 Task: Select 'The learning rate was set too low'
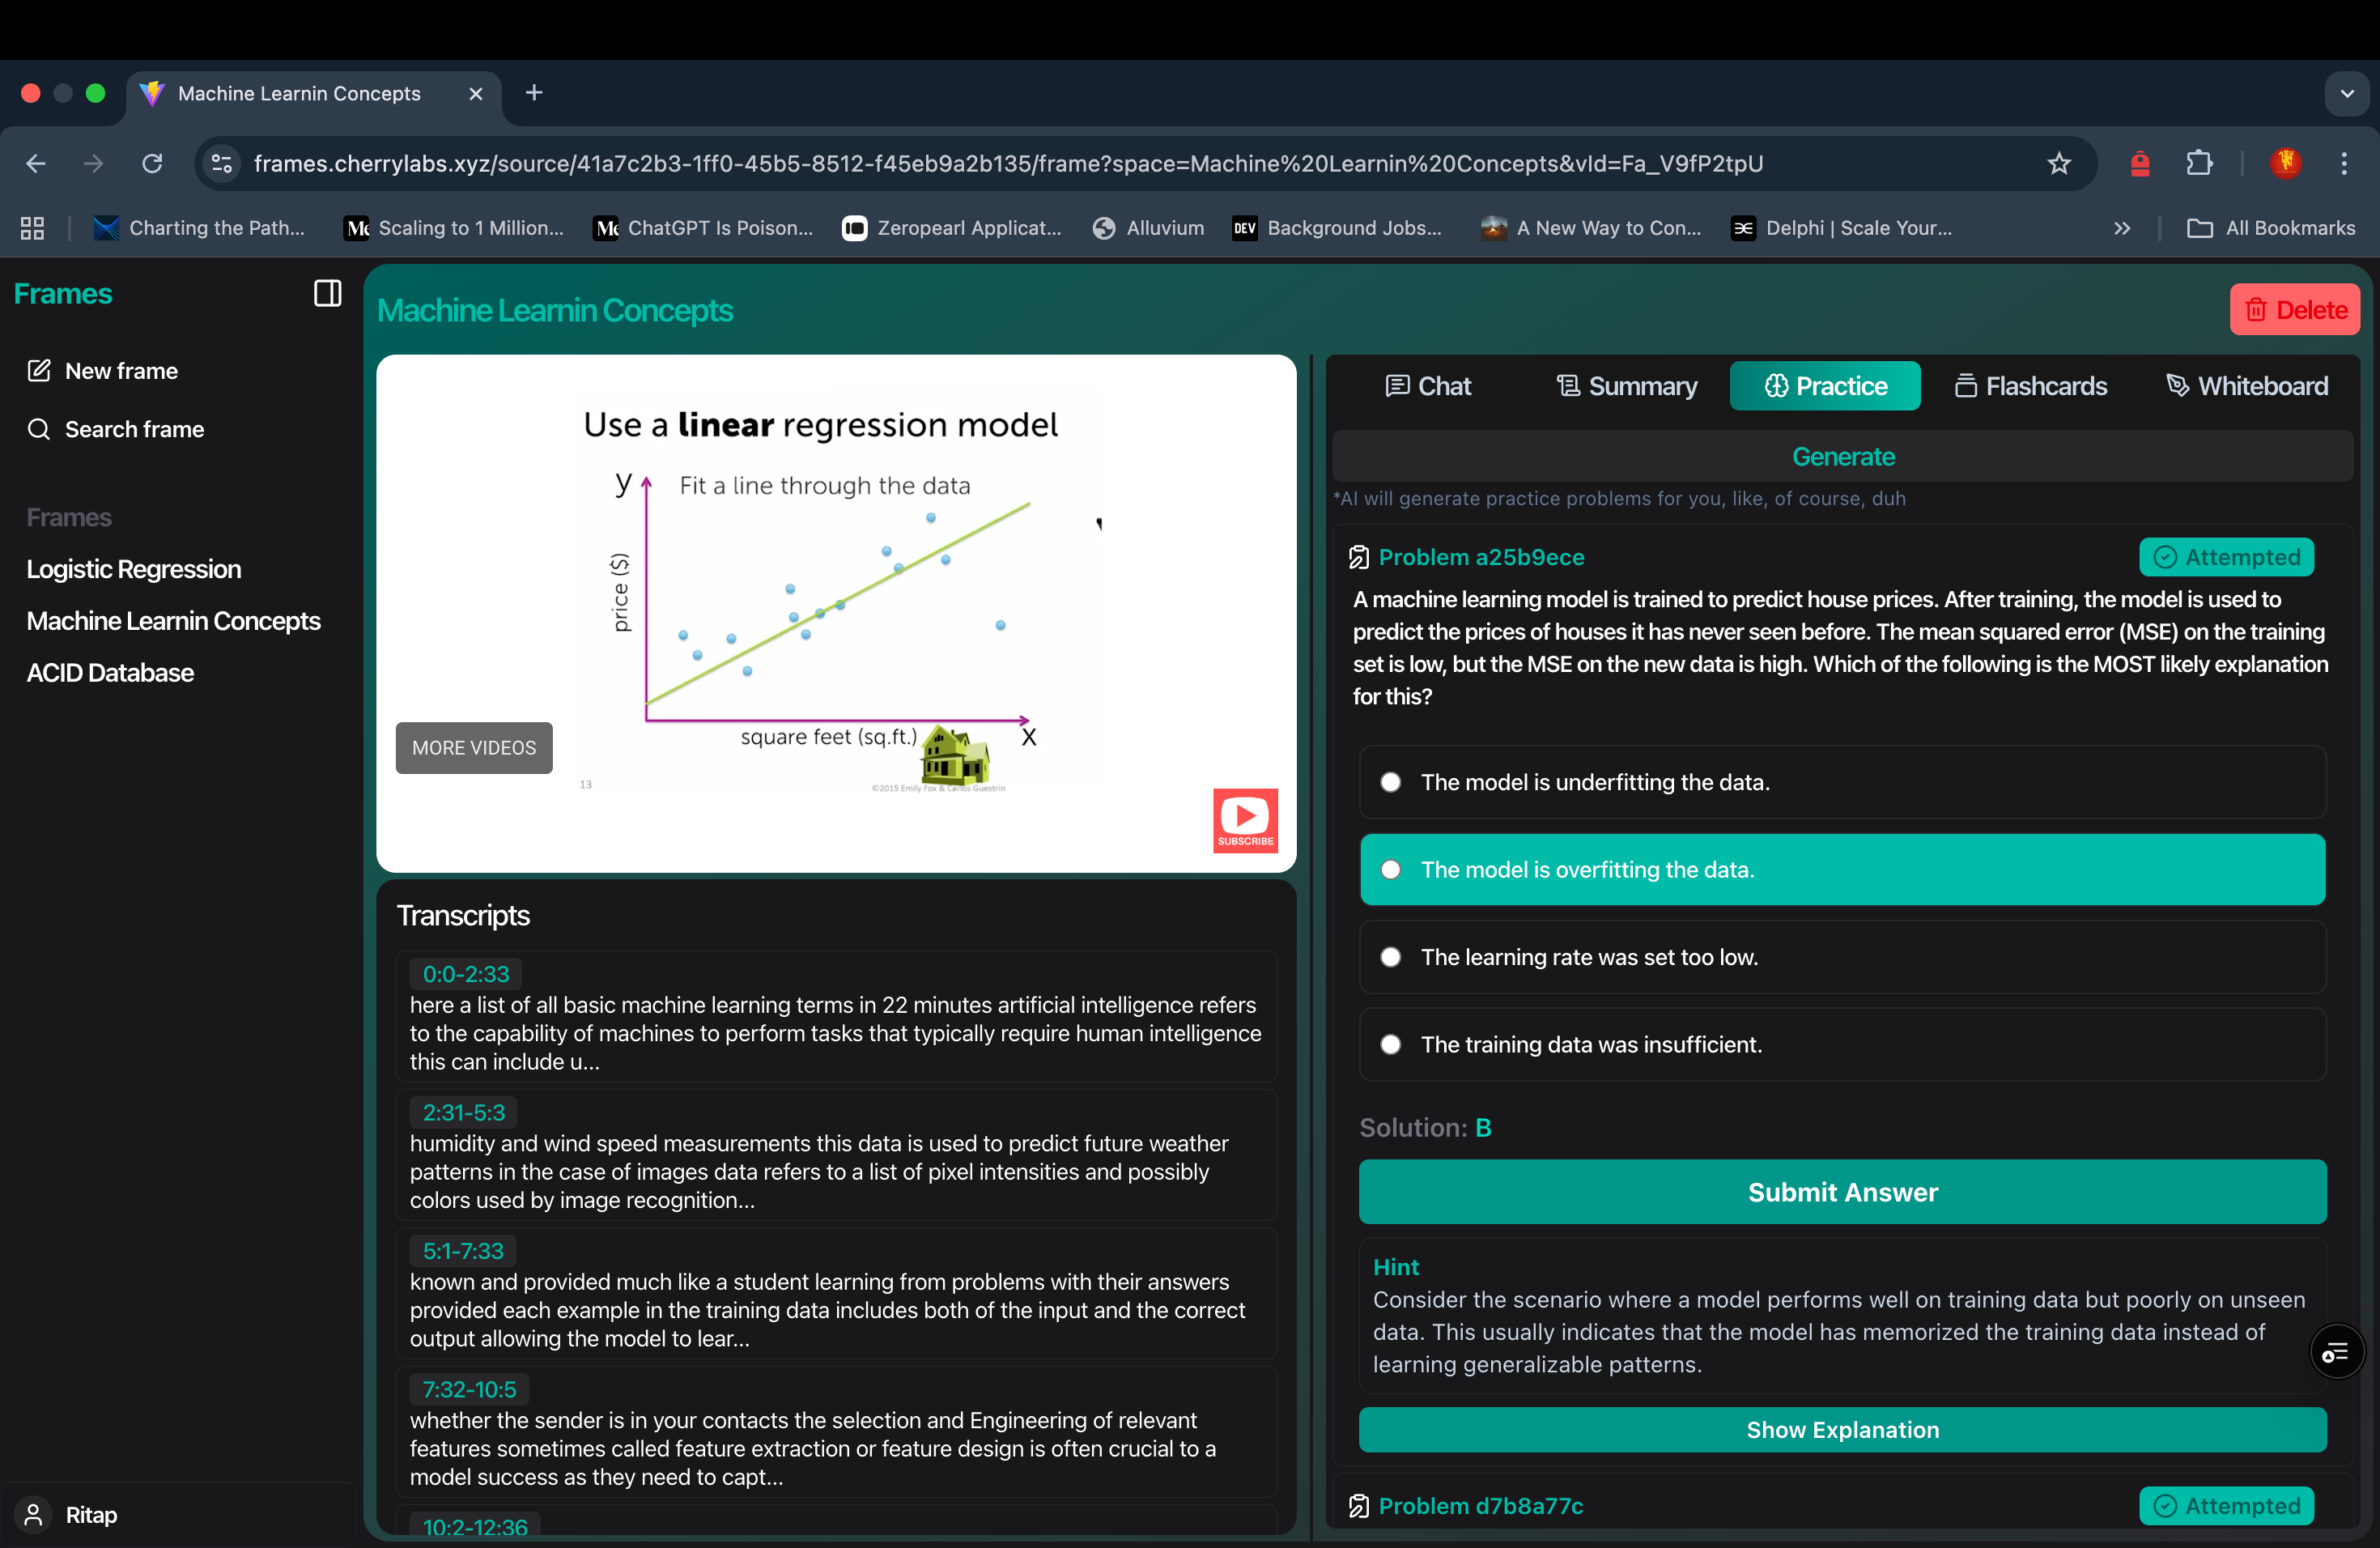[x=1390, y=957]
